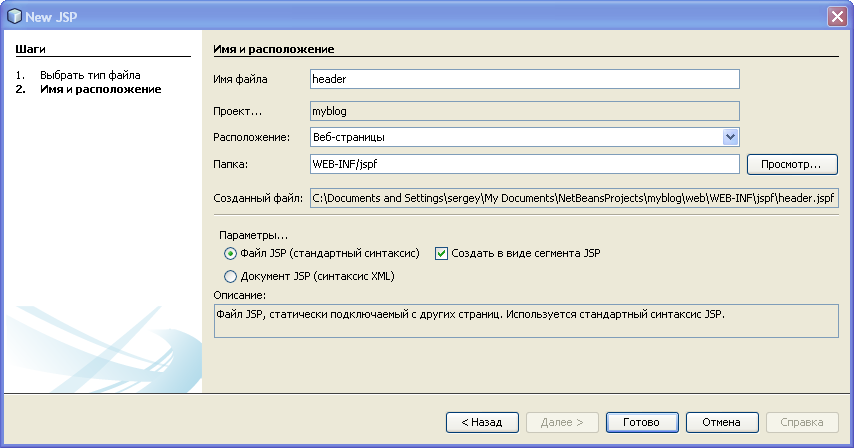Click the 'Справка' help button
The height and width of the screenshot is (448, 854).
tap(802, 422)
